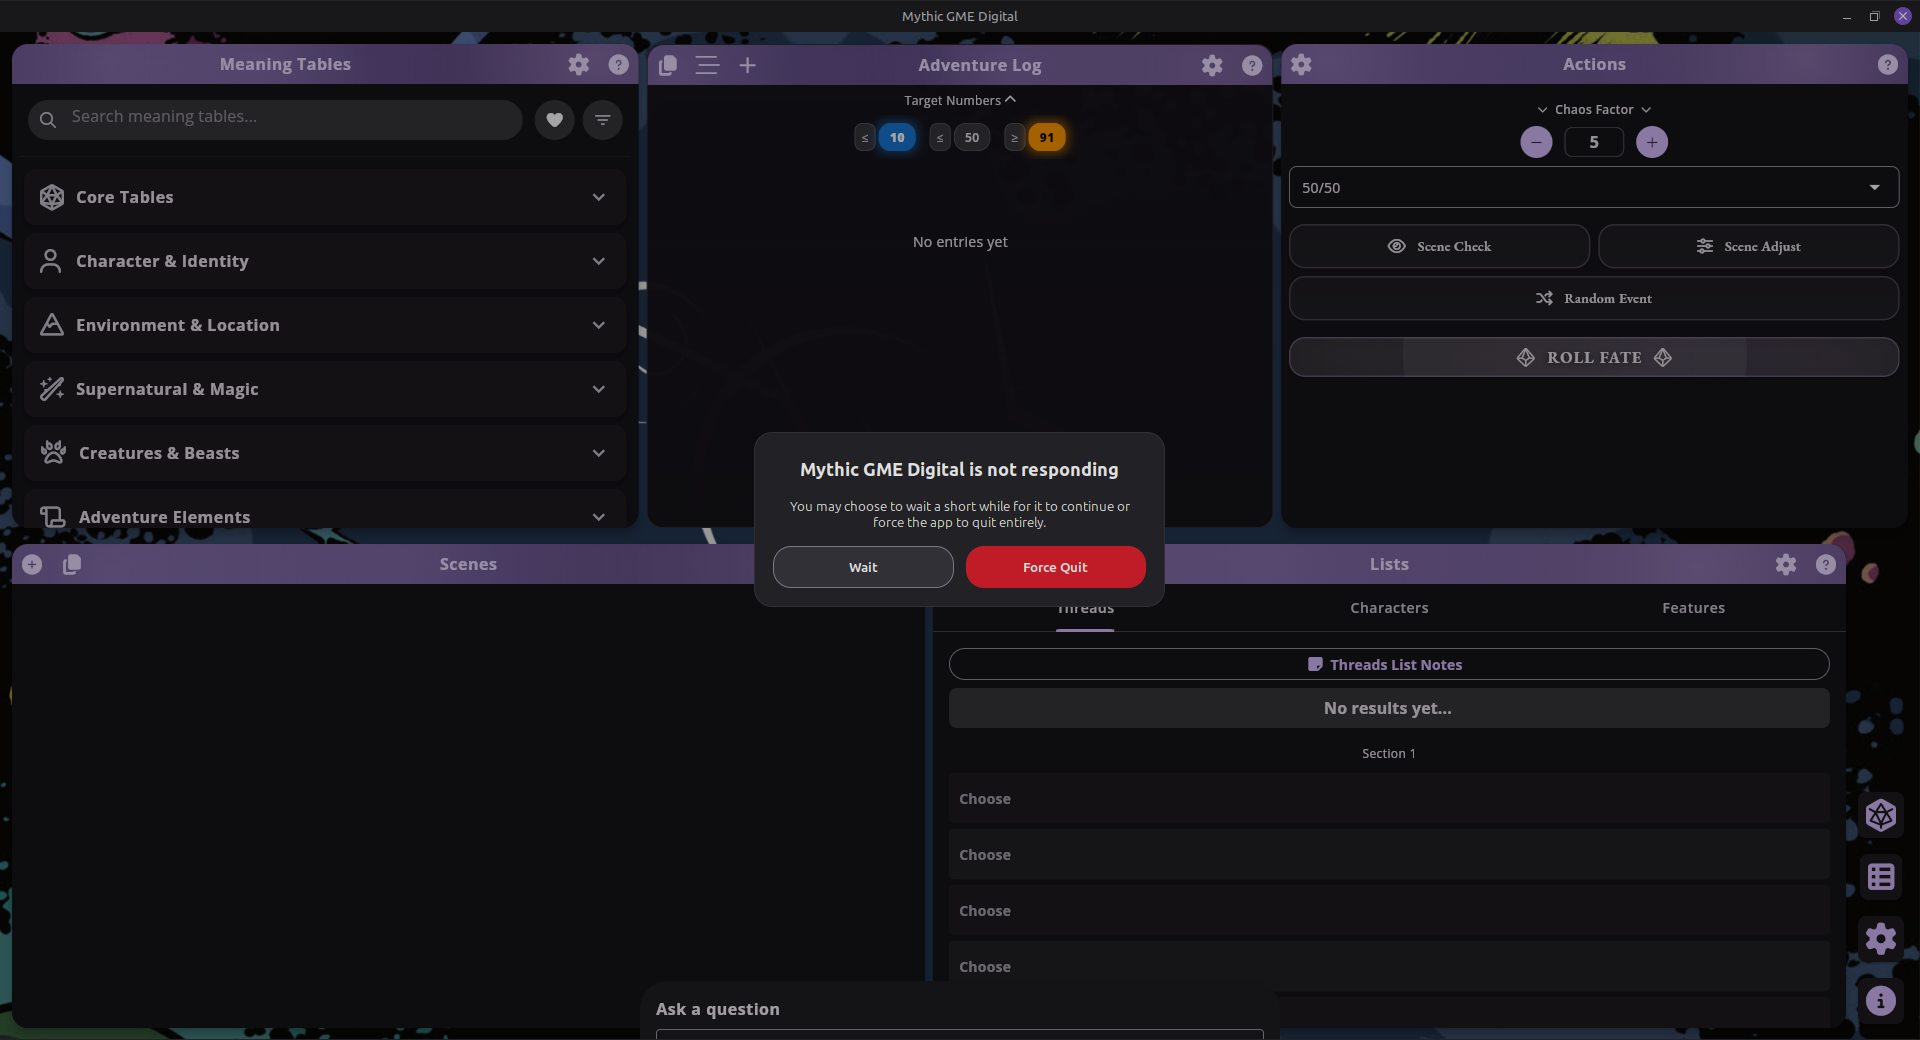Add a new scene in Scenes panel

tap(32, 565)
